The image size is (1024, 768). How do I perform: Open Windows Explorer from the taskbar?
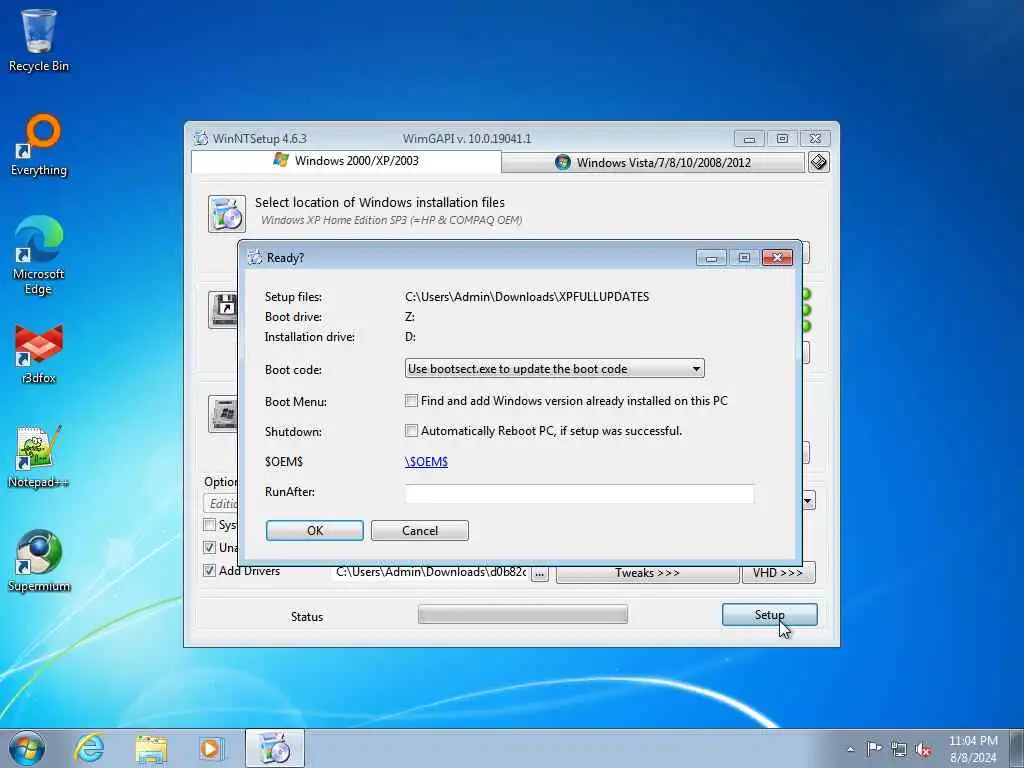(151, 748)
